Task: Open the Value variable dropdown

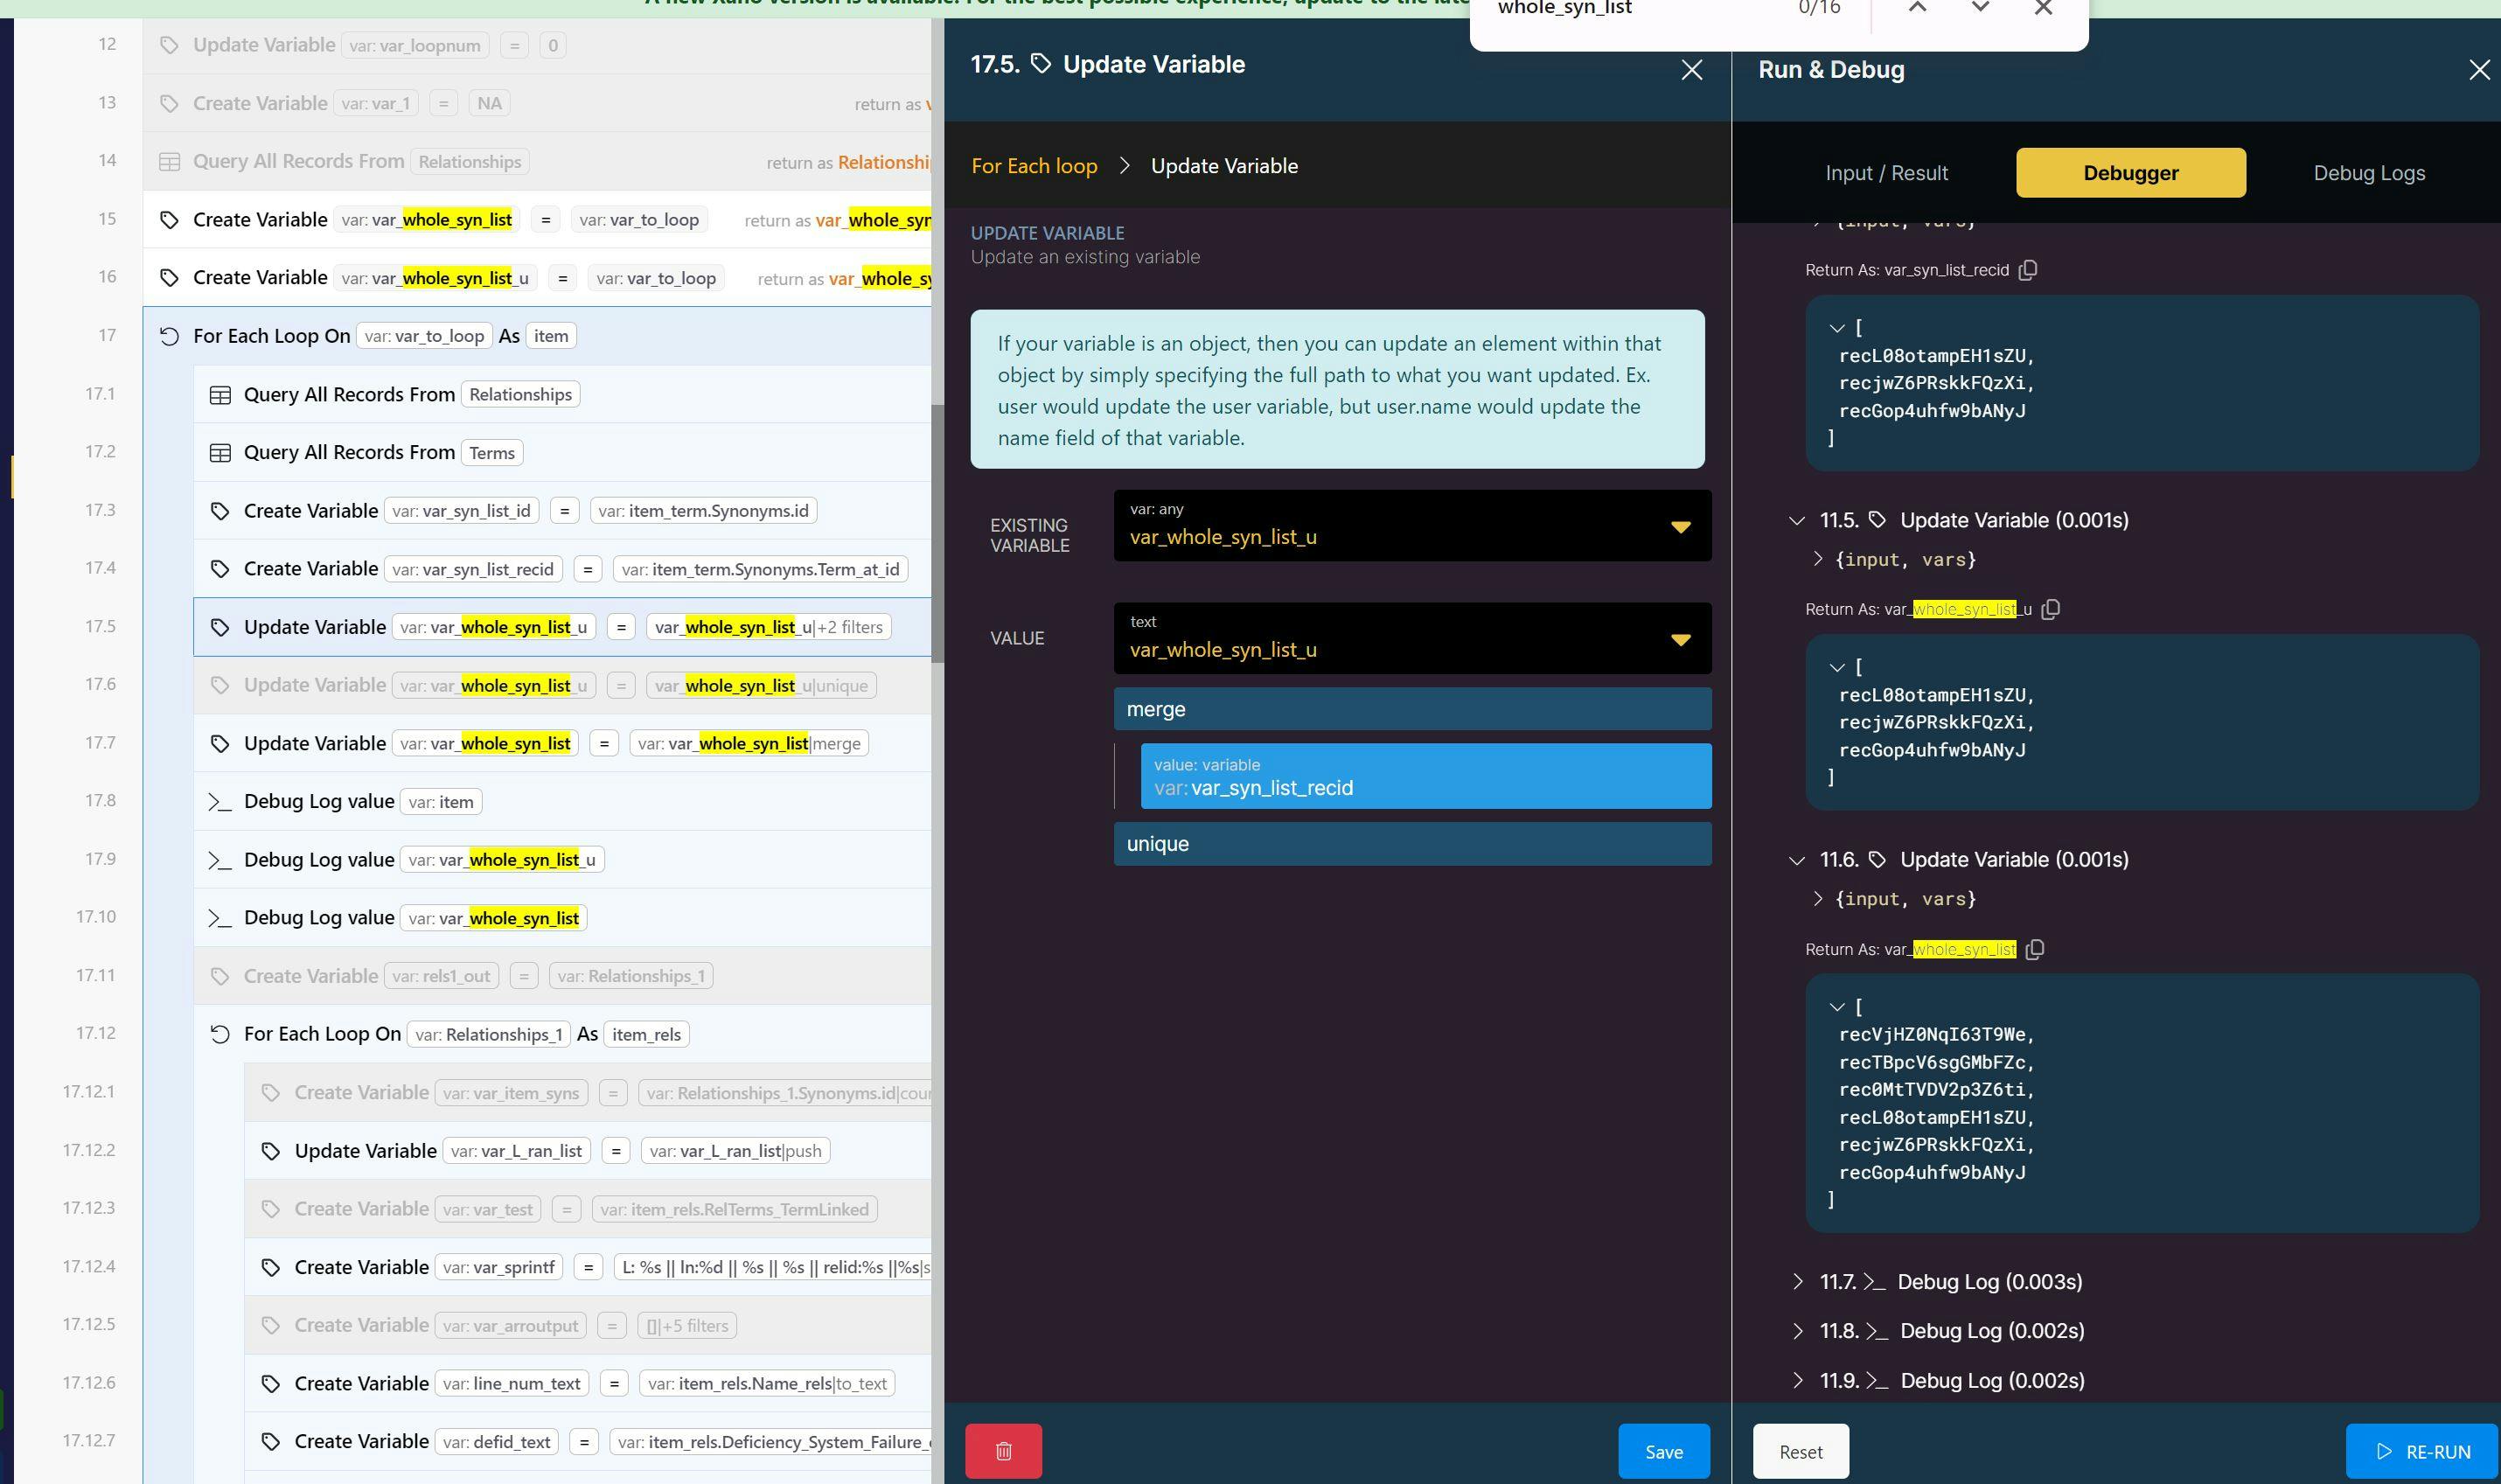Action: (1680, 639)
